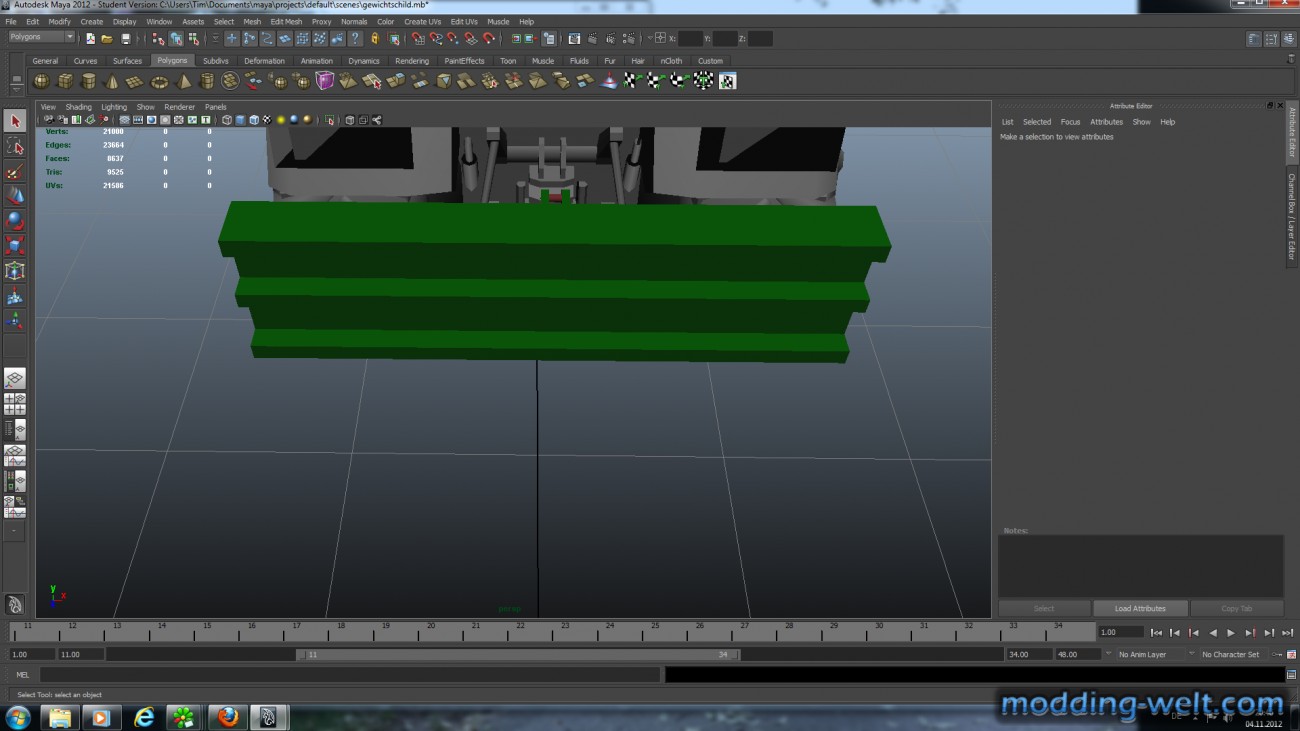1300x731 pixels.
Task: Click frame 22 on the time slider
Action: point(521,632)
